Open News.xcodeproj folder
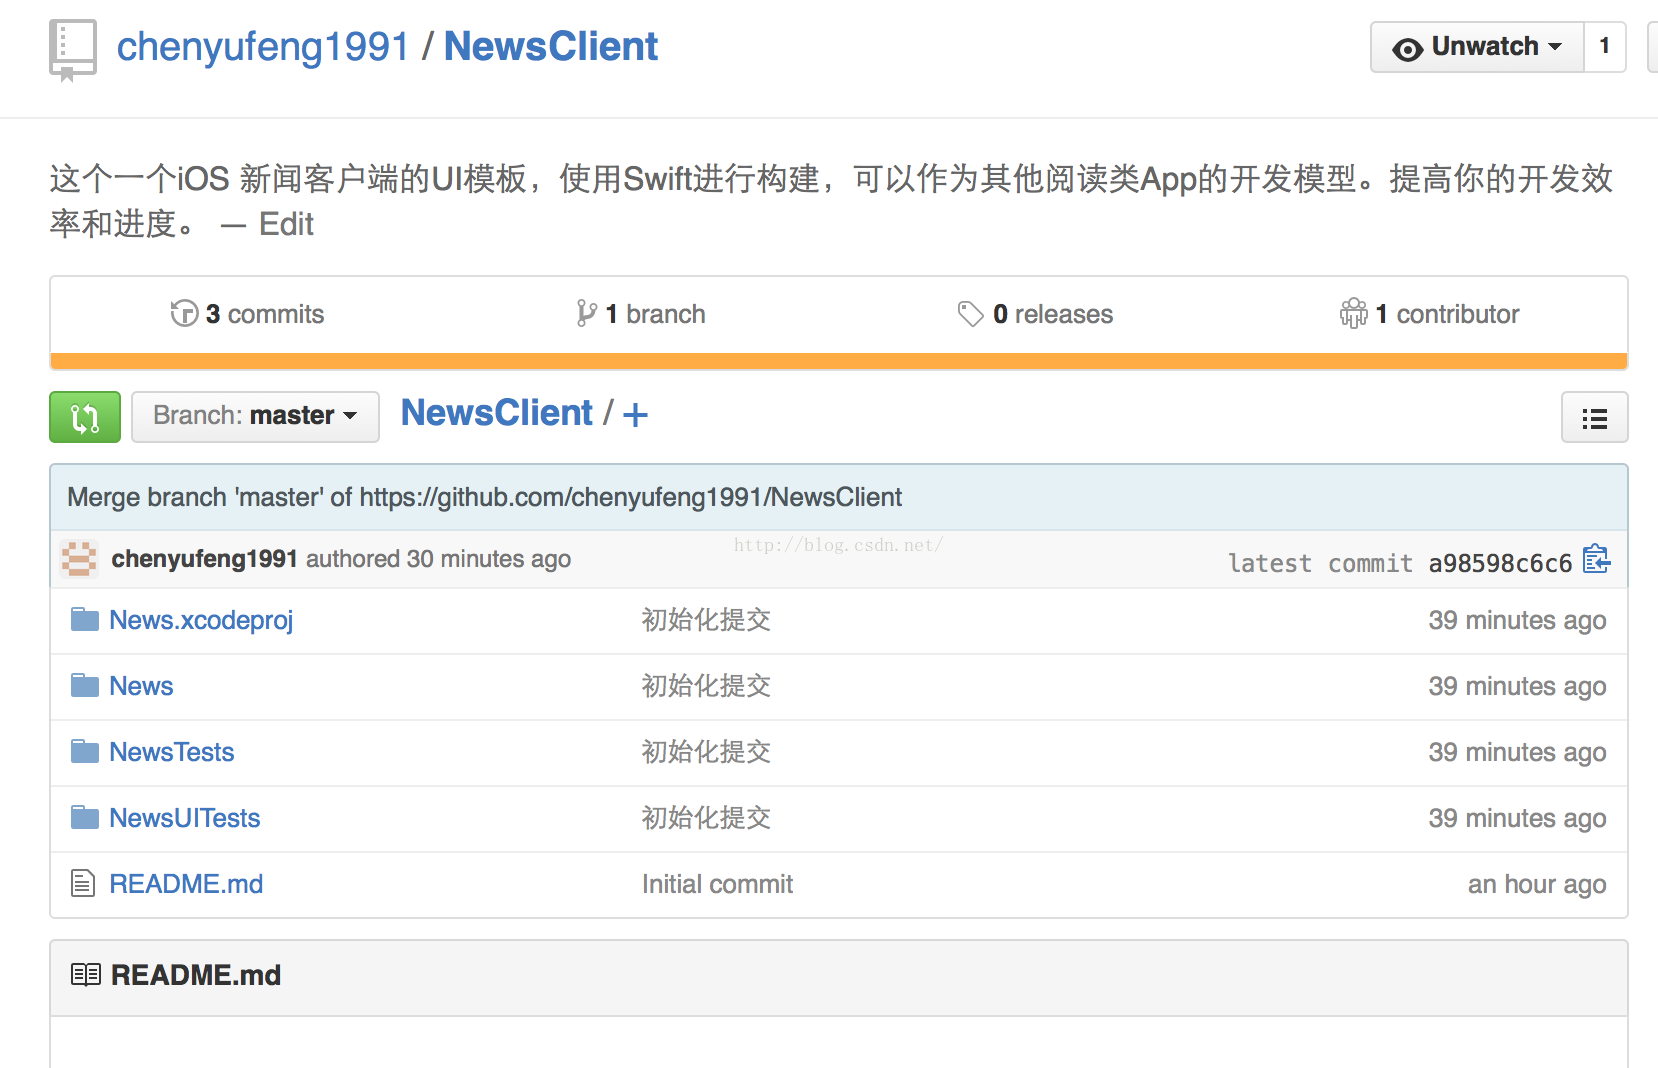1658x1068 pixels. [201, 621]
